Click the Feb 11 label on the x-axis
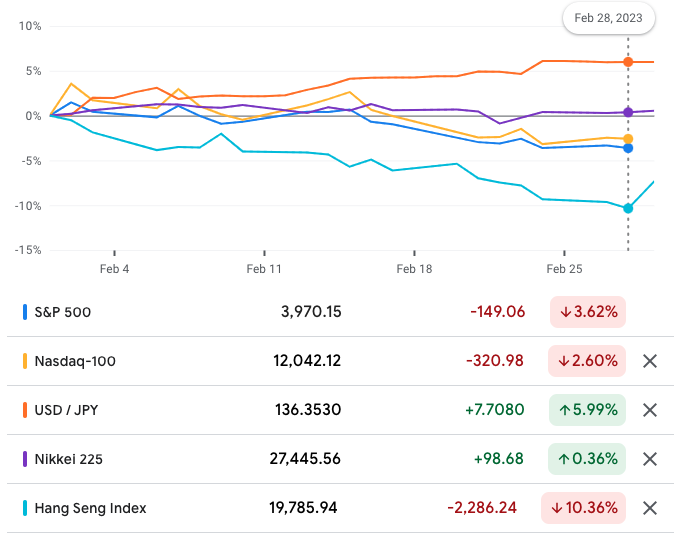 tap(264, 269)
